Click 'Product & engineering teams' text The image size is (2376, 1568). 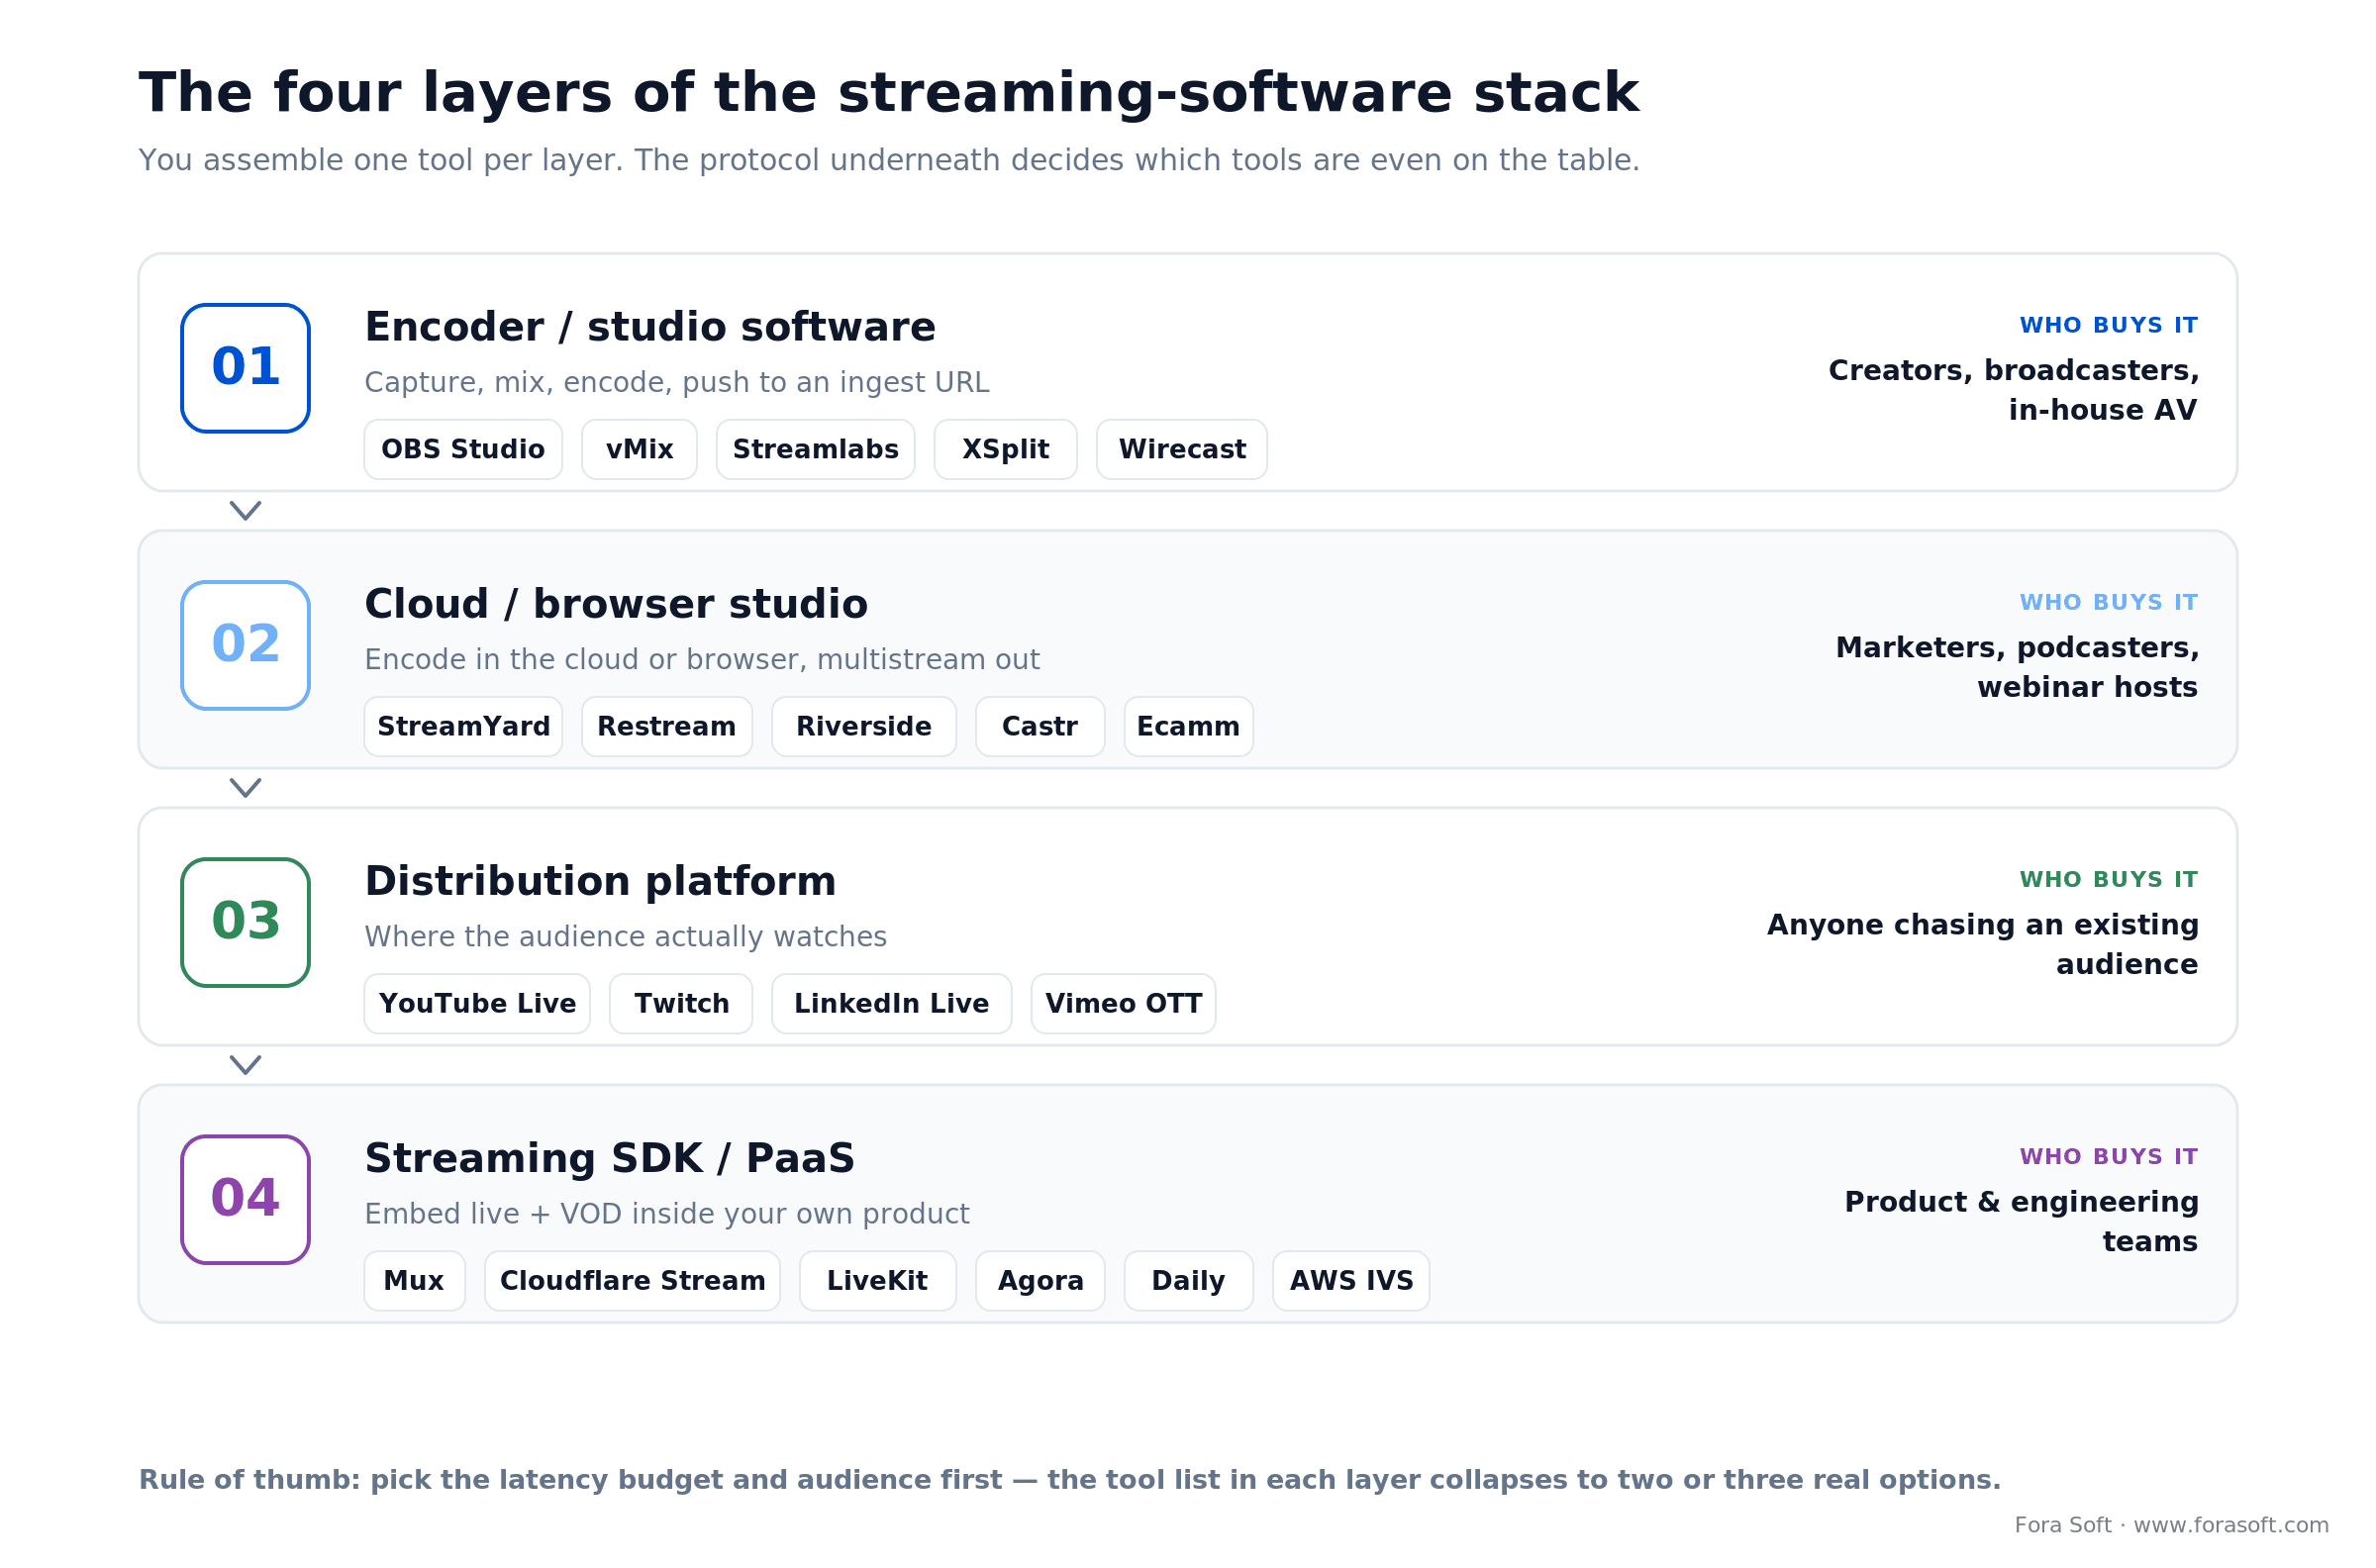coord(2021,1222)
